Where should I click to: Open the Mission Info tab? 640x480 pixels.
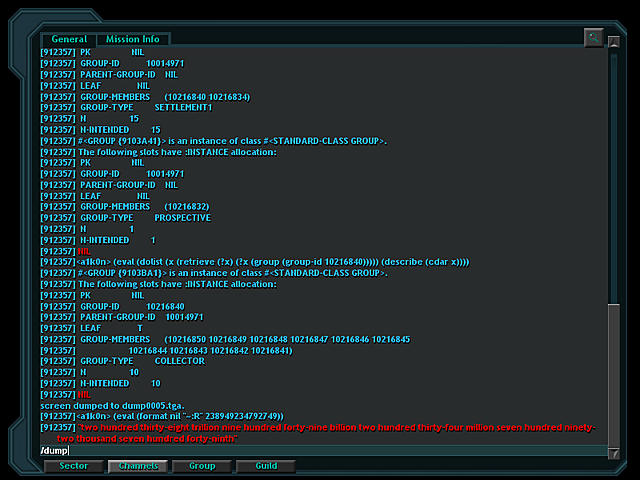point(133,39)
